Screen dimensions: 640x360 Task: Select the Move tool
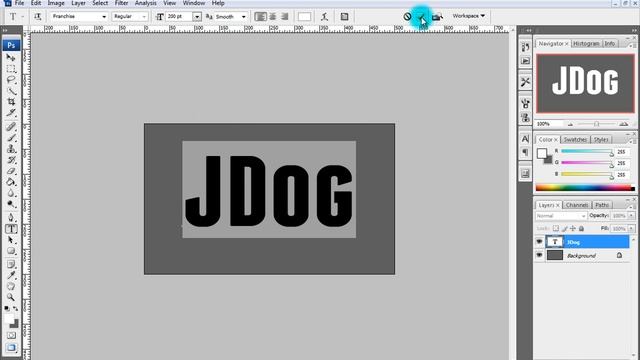11,58
